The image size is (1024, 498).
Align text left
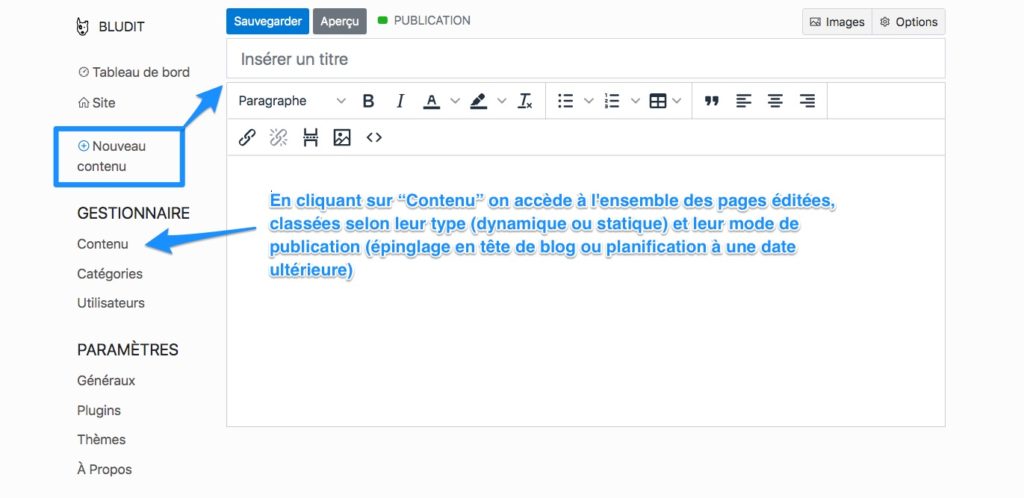coord(744,101)
